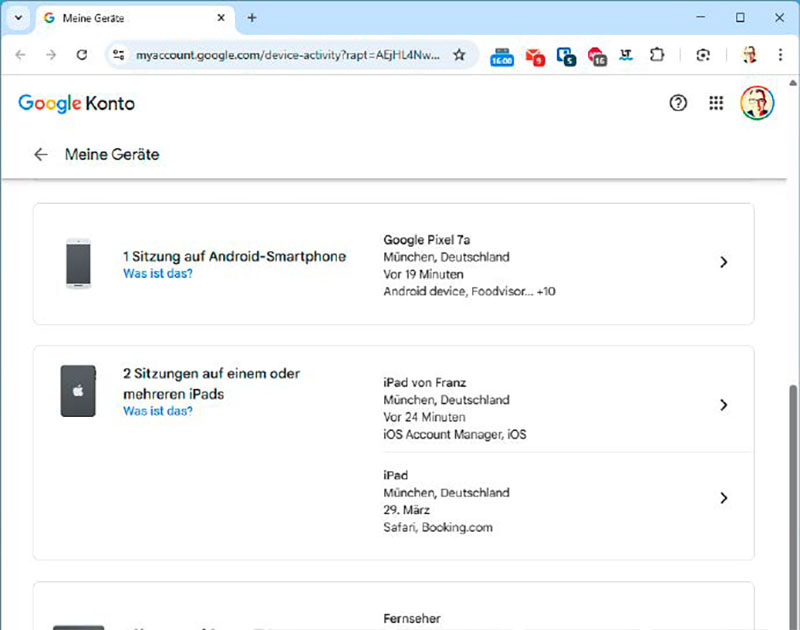Open a new browser tab
This screenshot has width=800, height=630.
pos(252,18)
